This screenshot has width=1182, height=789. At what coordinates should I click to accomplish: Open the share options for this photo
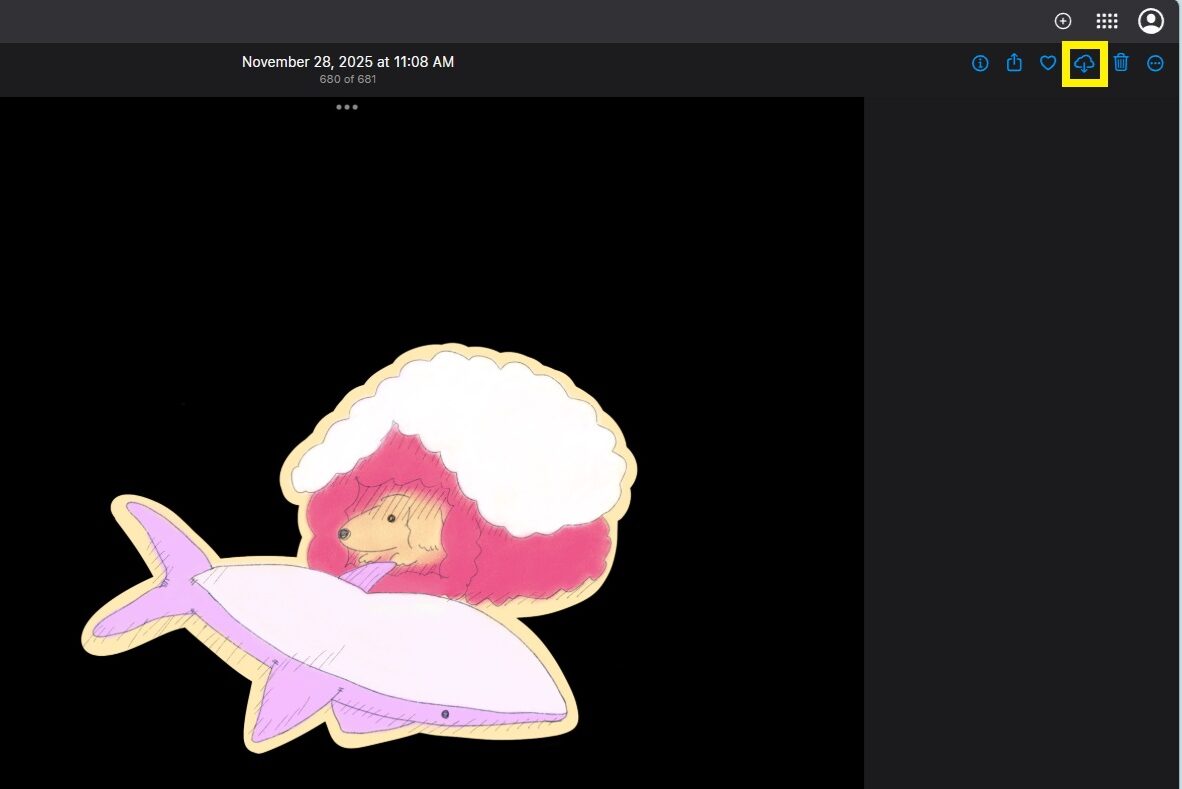click(x=1014, y=63)
